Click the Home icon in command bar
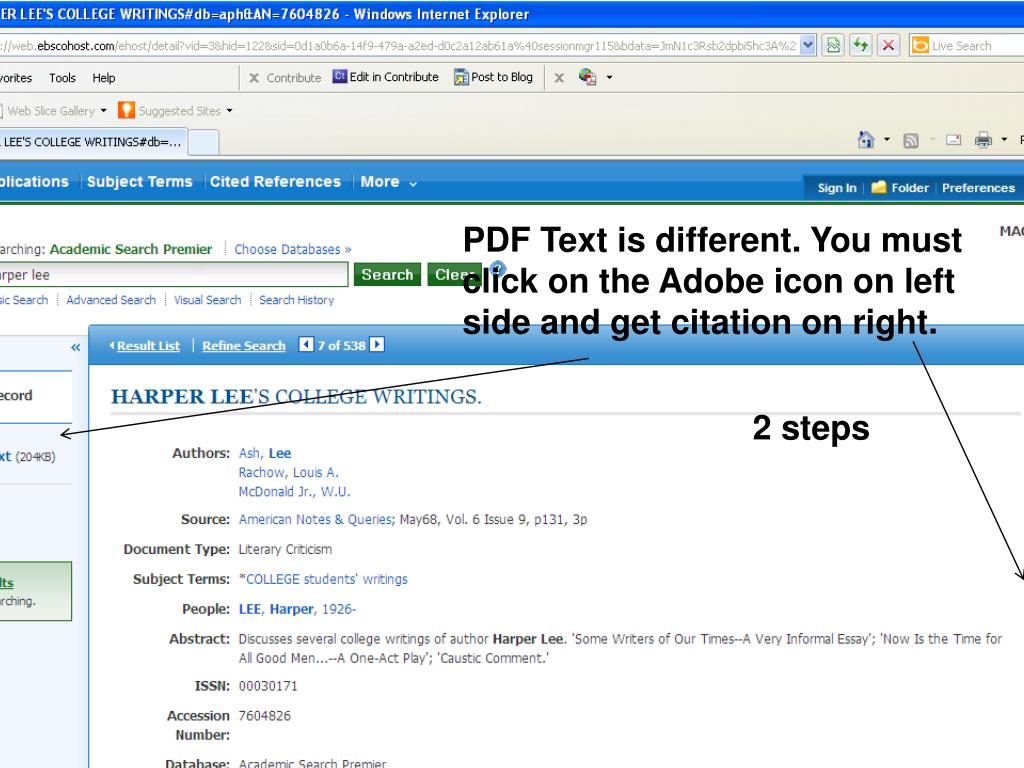1024x768 pixels. click(866, 139)
